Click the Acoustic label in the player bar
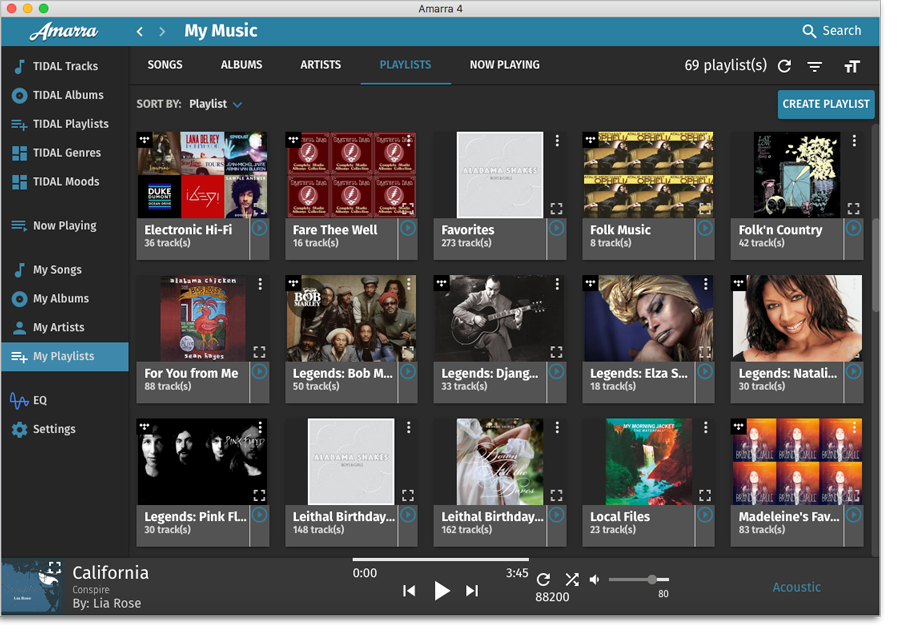Viewport: 900px width, 636px height. pos(796,587)
